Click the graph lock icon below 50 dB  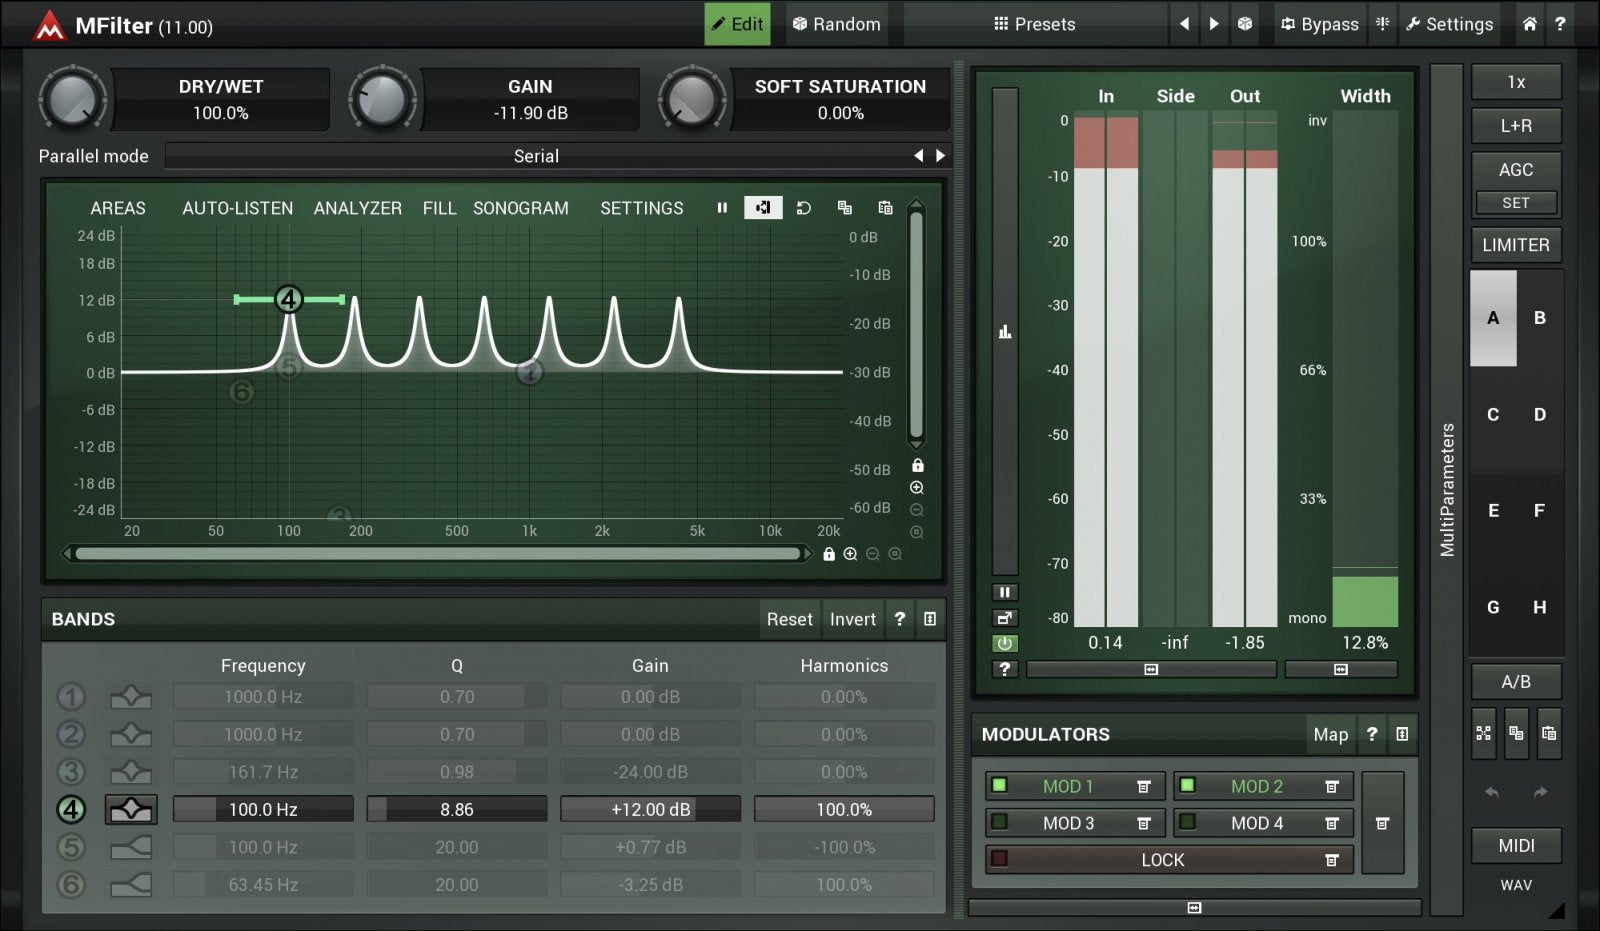coord(917,466)
